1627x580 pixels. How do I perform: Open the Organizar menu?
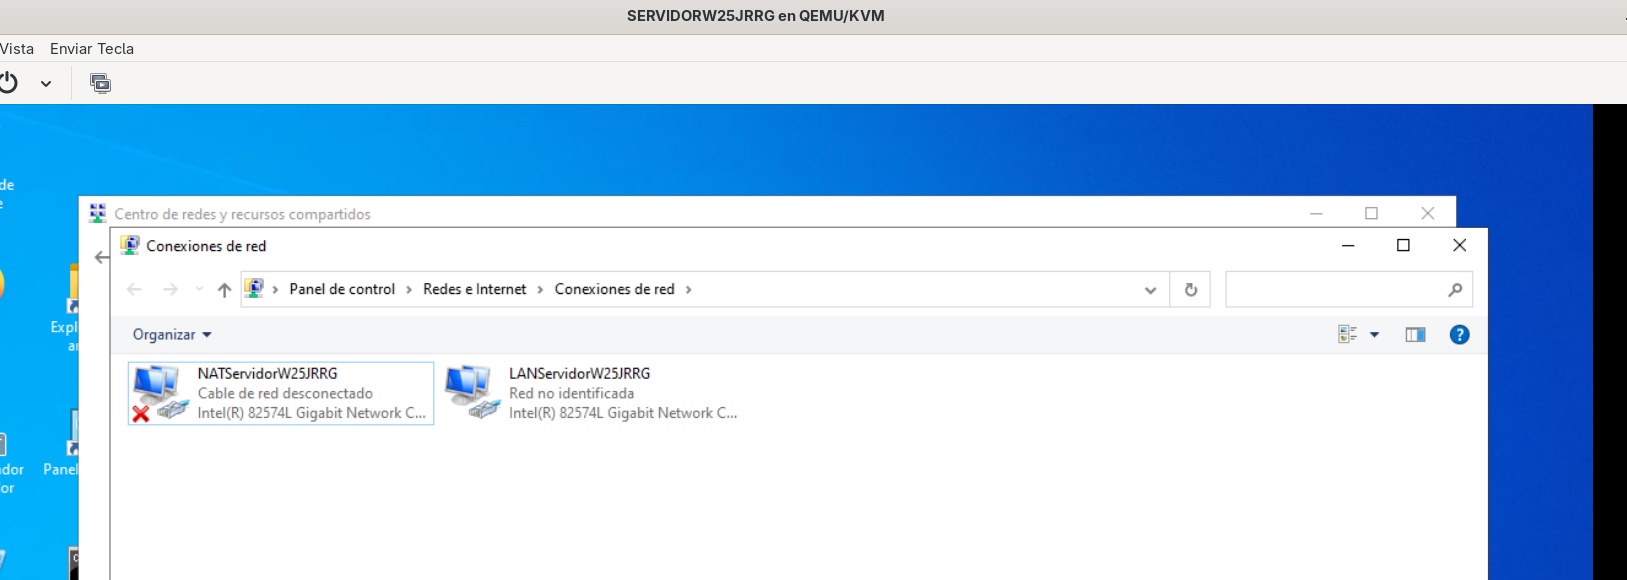coord(172,335)
